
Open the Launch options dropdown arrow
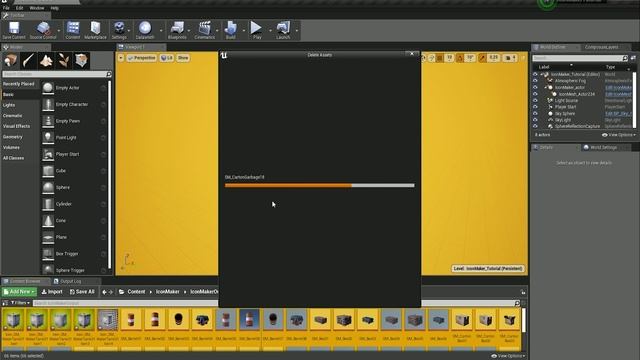pyautogui.click(x=296, y=30)
